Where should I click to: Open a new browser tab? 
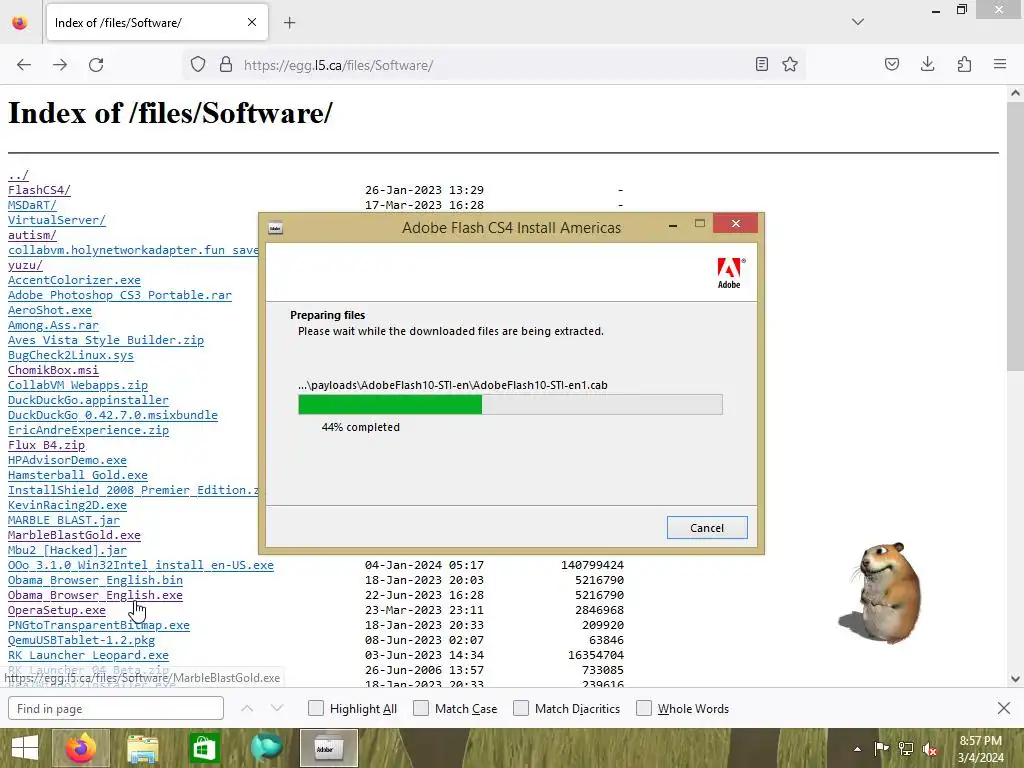[290, 23]
